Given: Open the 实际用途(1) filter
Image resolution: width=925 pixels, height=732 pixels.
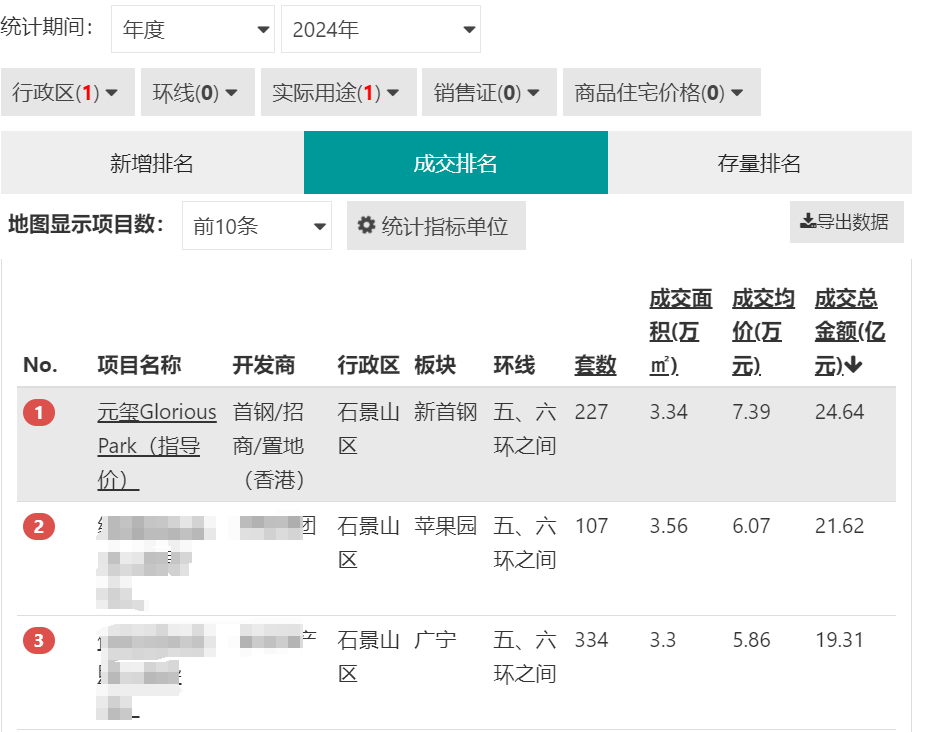Looking at the screenshot, I should click(x=339, y=92).
